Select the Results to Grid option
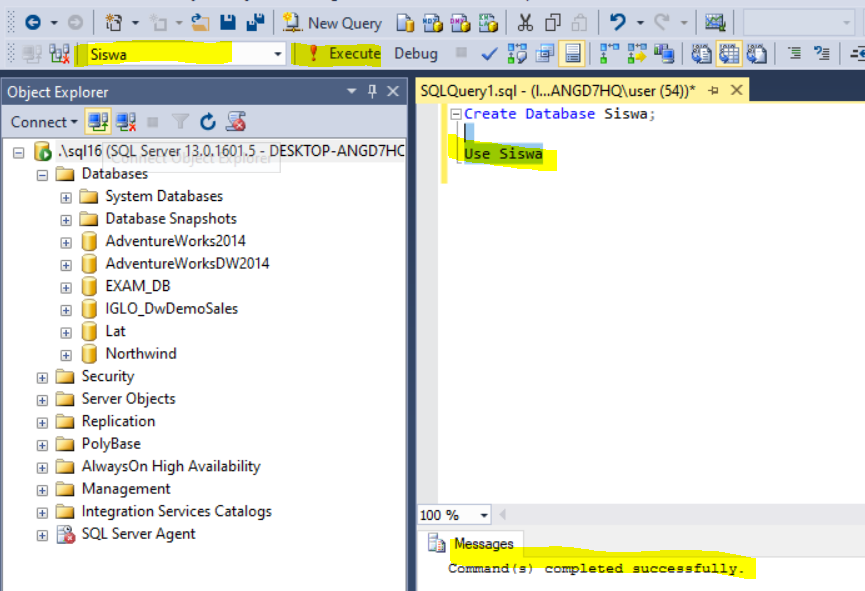 [729, 54]
